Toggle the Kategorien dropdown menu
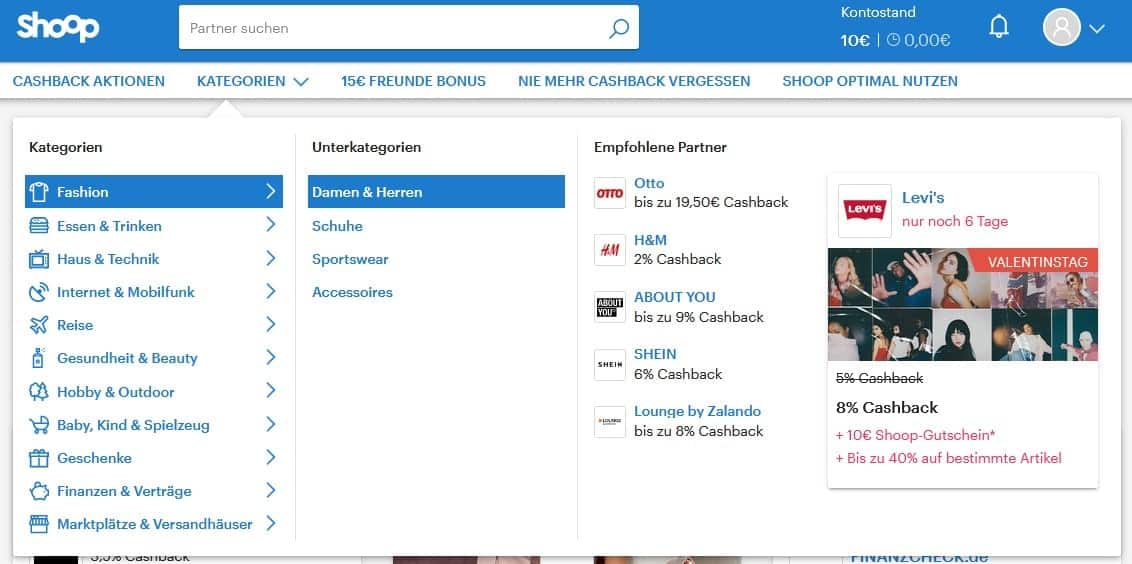Screen dimensions: 1132x564 [253, 81]
